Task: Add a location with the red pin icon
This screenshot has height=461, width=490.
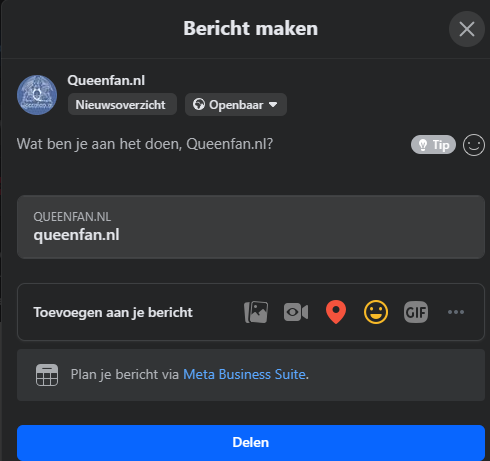Action: pyautogui.click(x=336, y=312)
